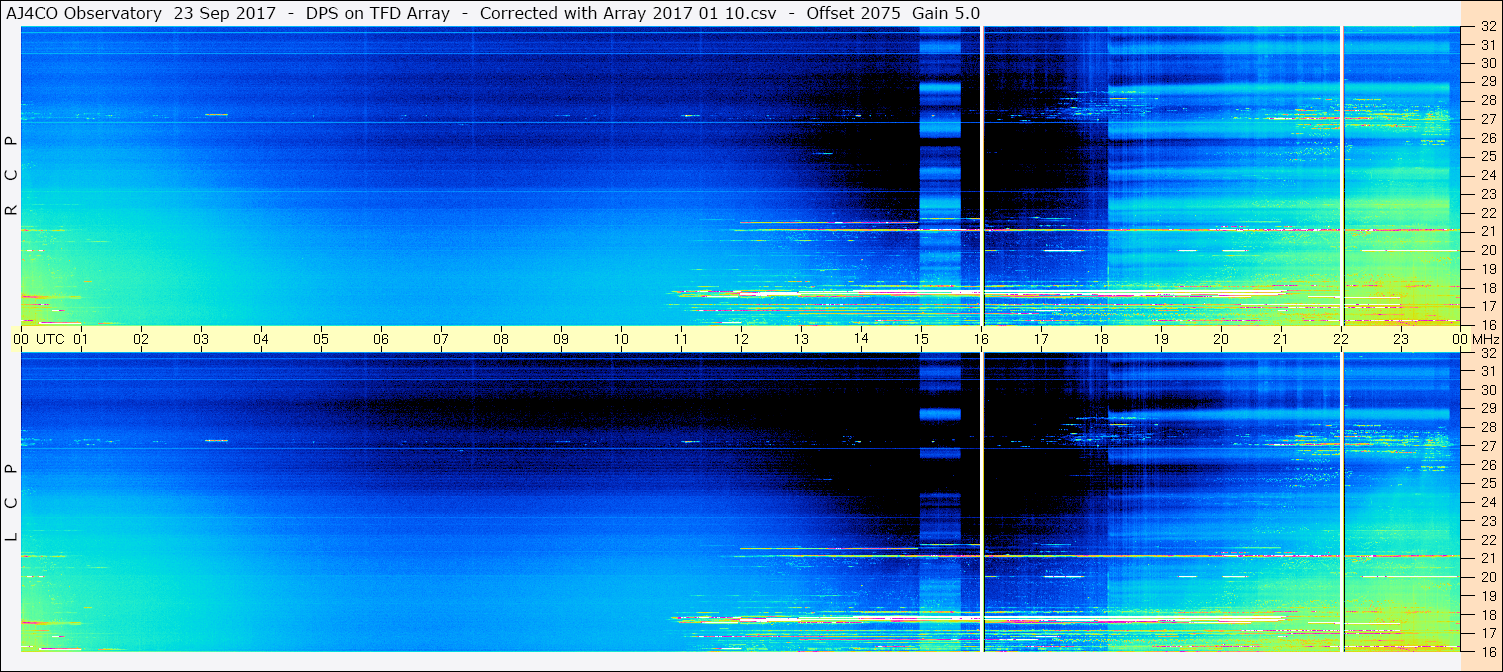
Task: Click the 16 MHz label of LCP panel
Action: point(1488,651)
